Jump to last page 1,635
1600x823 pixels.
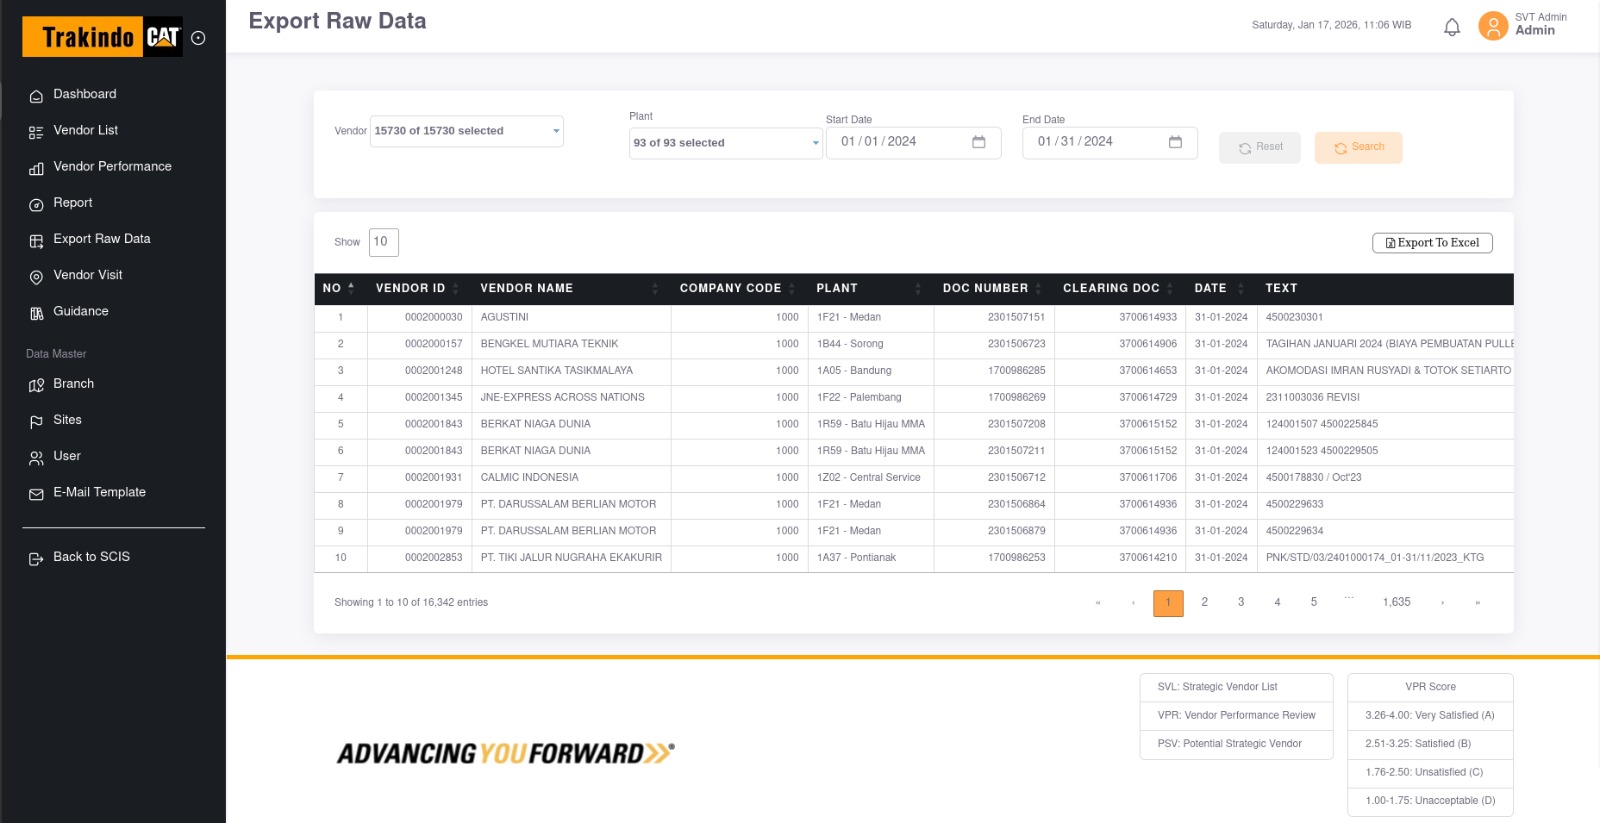[x=1397, y=602]
